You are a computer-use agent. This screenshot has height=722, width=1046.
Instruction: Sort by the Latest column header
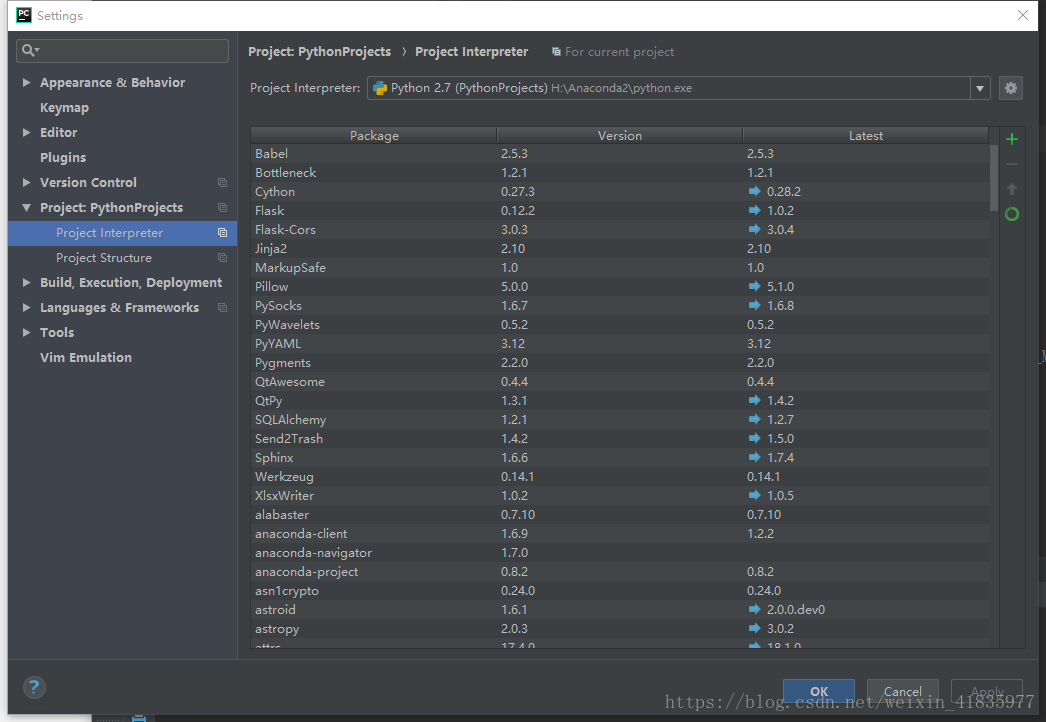coord(865,135)
